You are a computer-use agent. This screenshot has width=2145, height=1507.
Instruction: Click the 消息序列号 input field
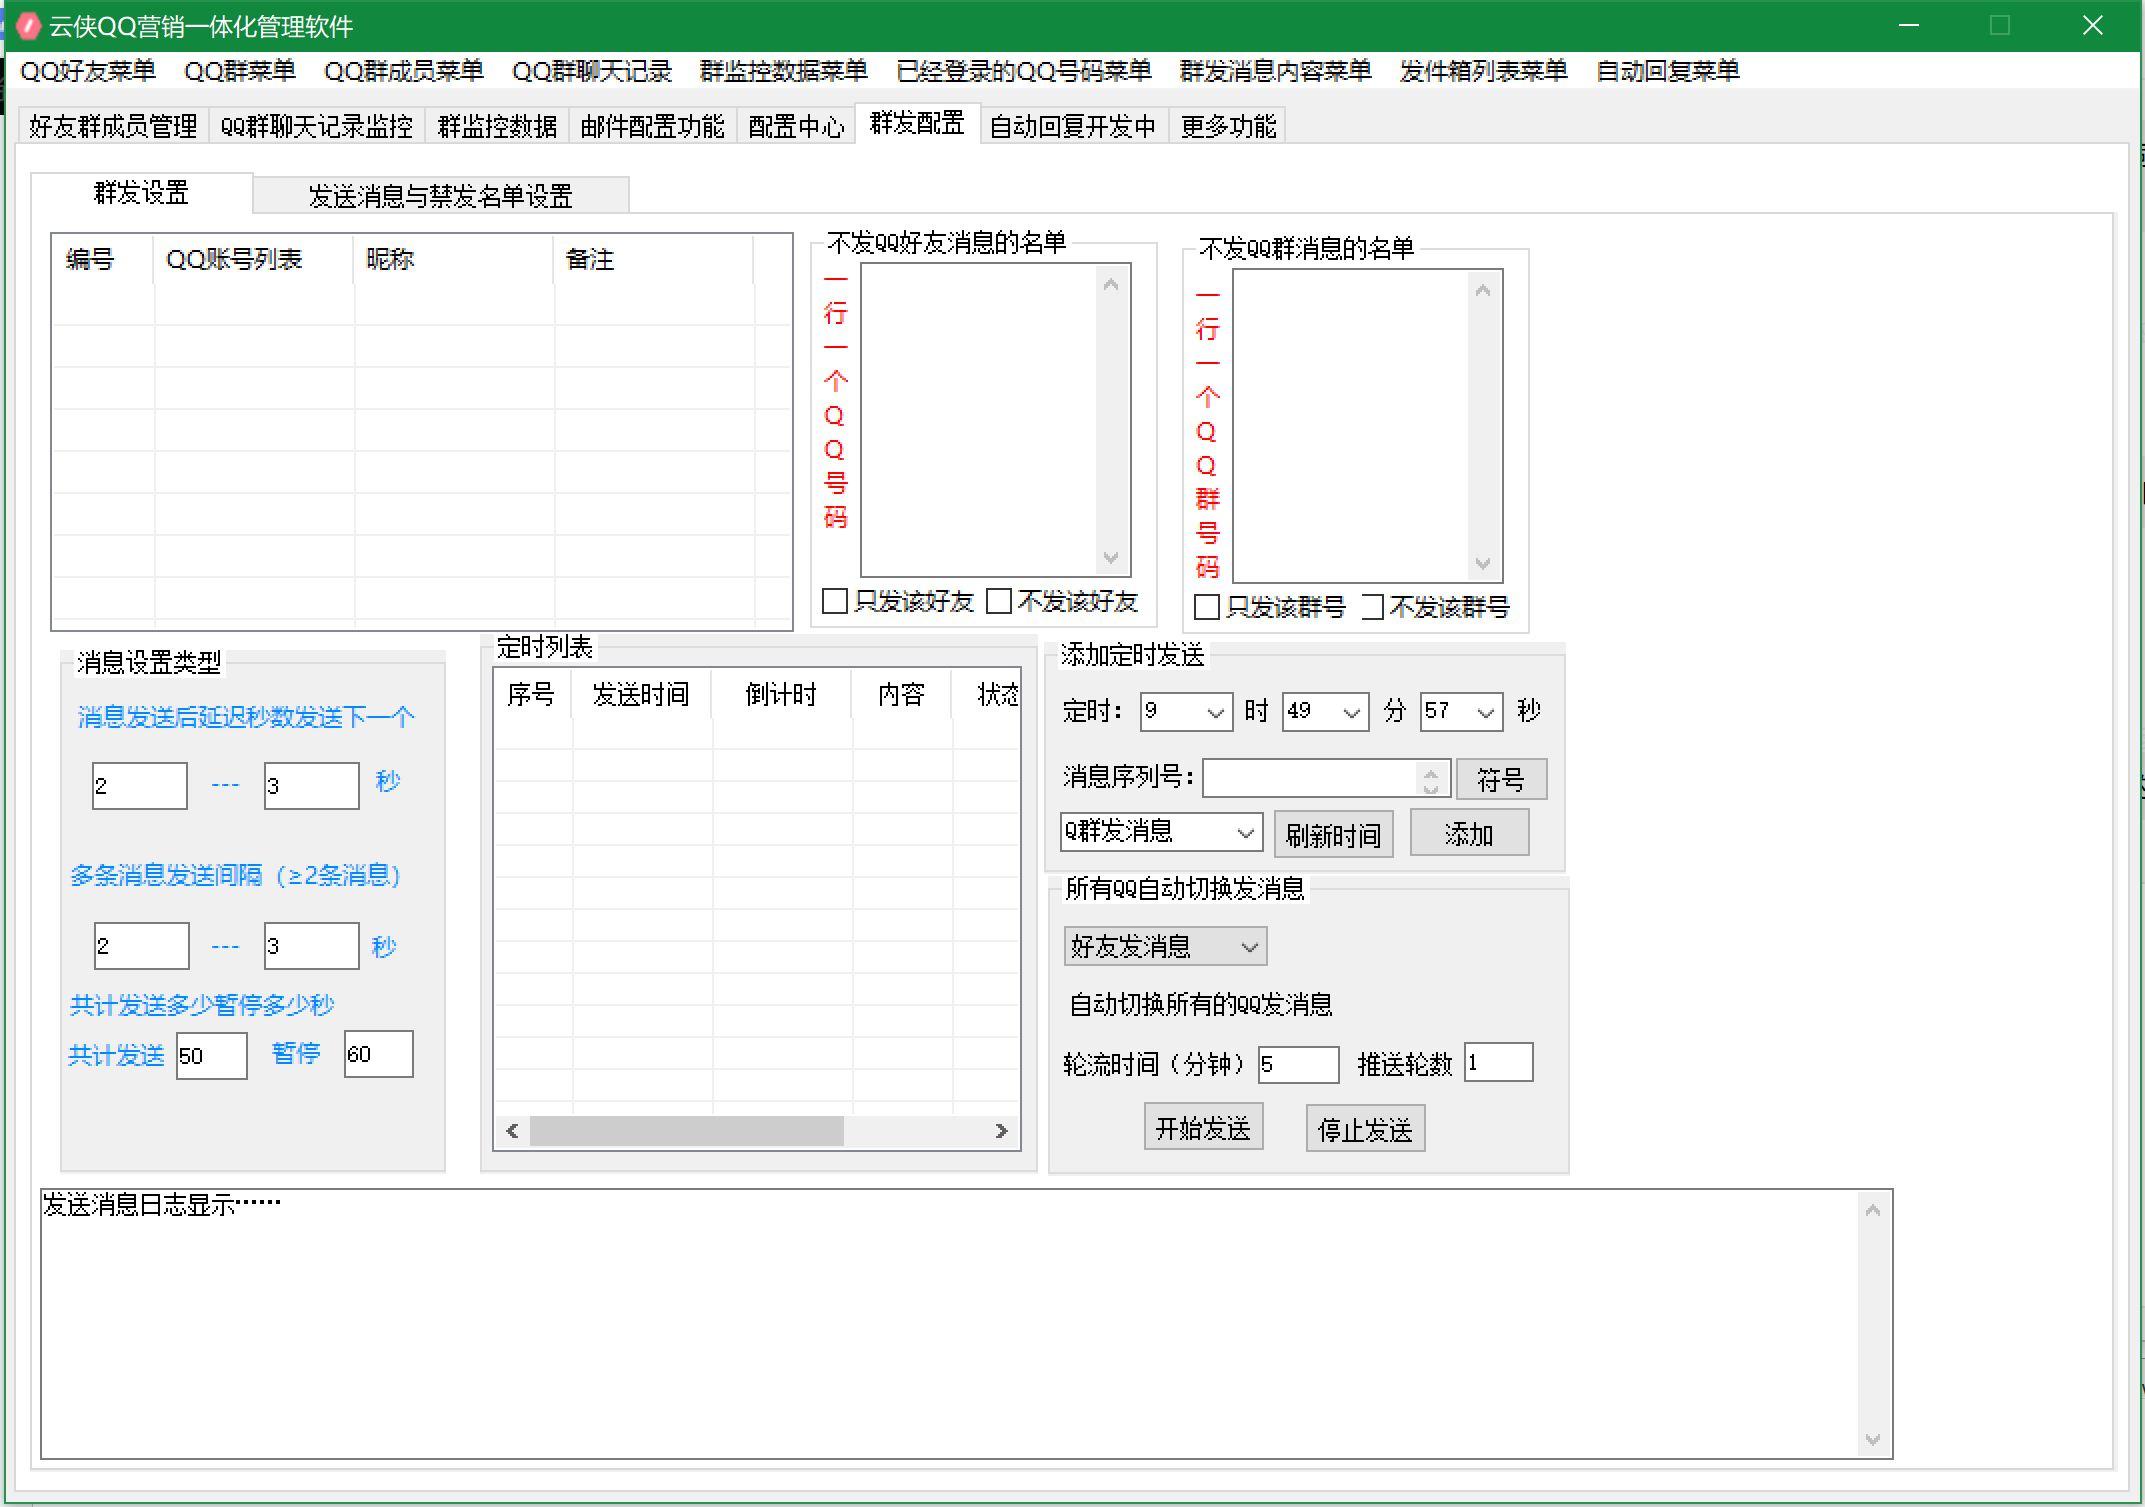1309,779
